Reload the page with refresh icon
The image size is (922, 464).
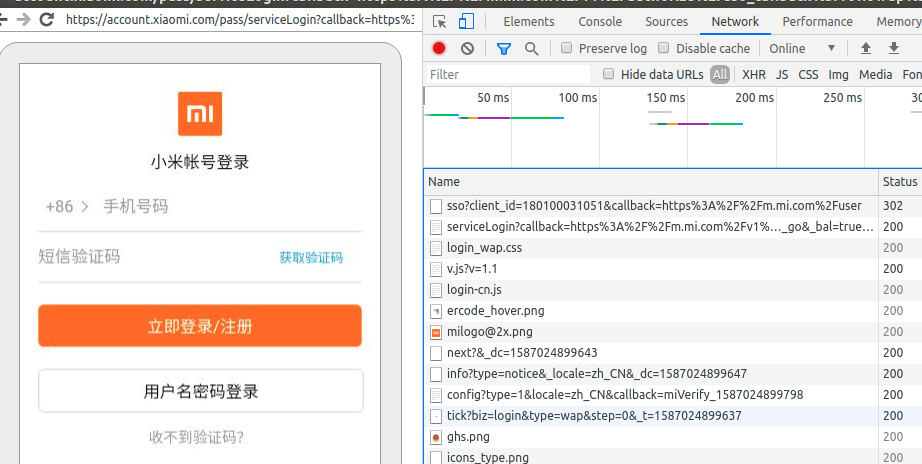pyautogui.click(x=46, y=19)
